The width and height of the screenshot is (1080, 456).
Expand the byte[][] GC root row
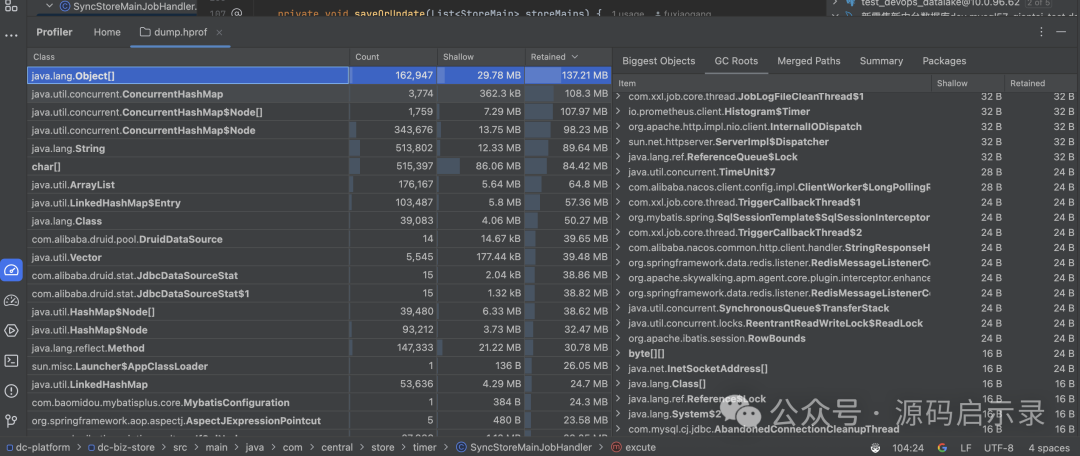coord(619,354)
